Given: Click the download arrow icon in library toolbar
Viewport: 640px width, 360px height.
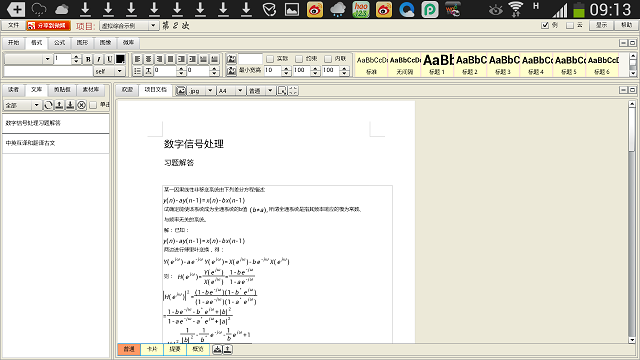Looking at the screenshot, I should tap(70, 105).
